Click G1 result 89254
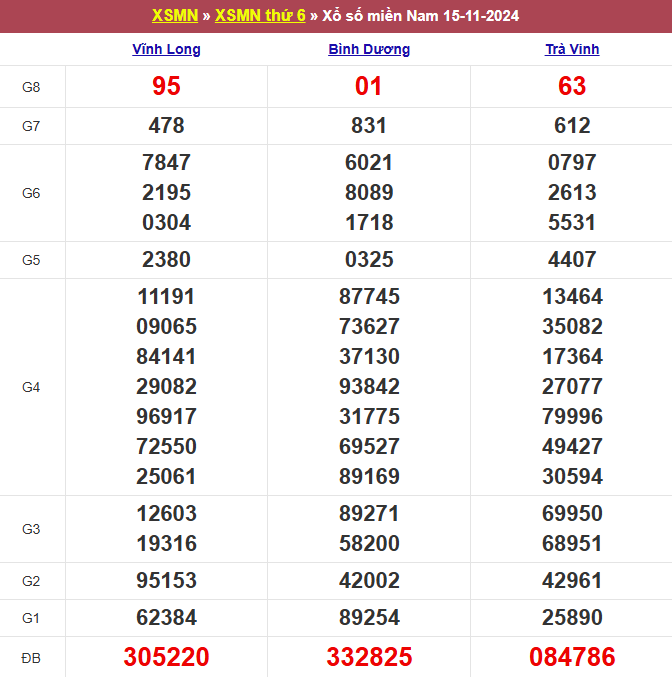Viewport: 672px width, 677px height. tap(369, 618)
